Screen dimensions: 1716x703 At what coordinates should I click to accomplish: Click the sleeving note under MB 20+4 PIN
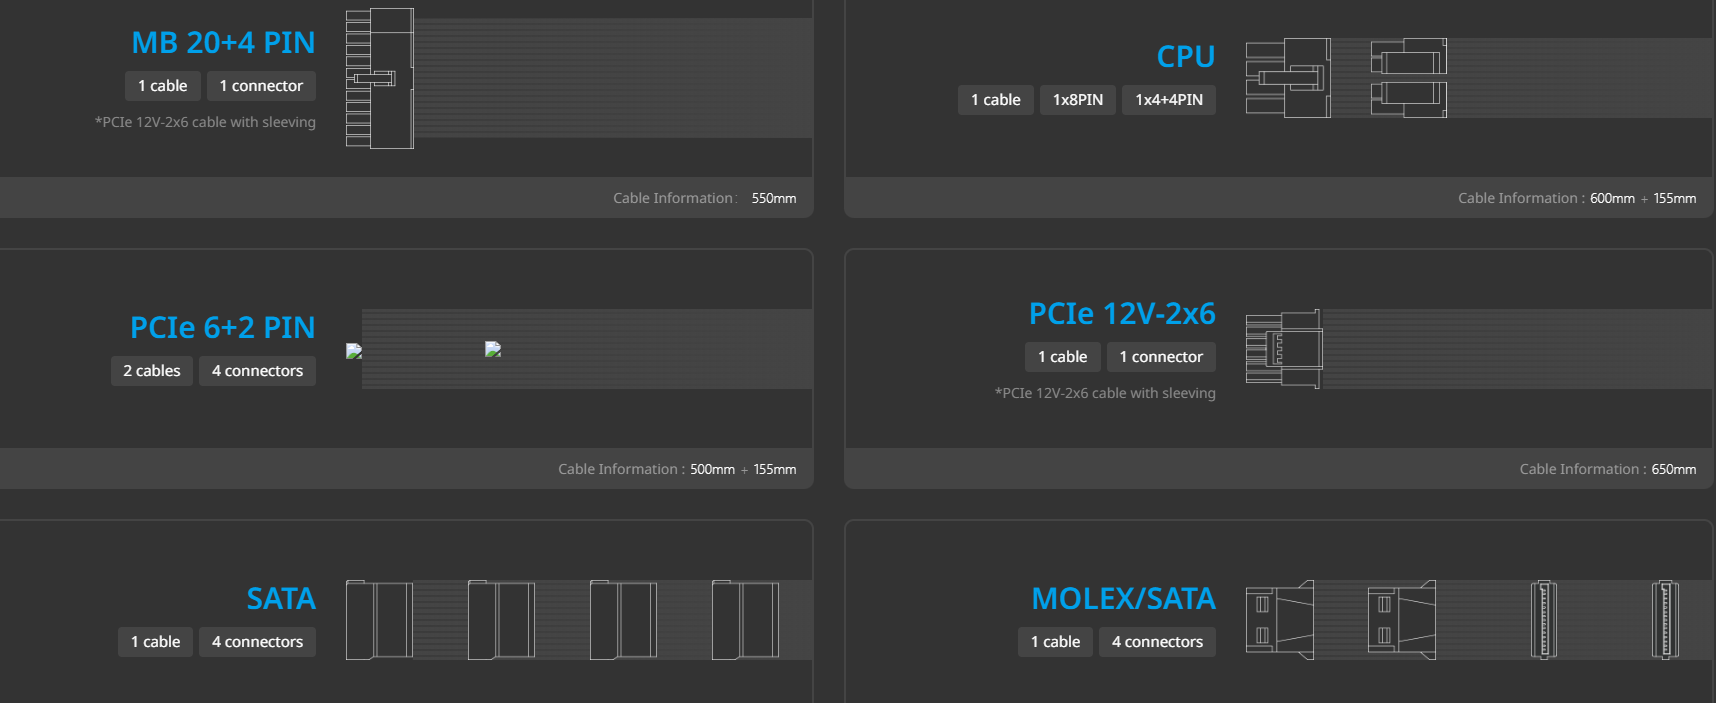(205, 122)
